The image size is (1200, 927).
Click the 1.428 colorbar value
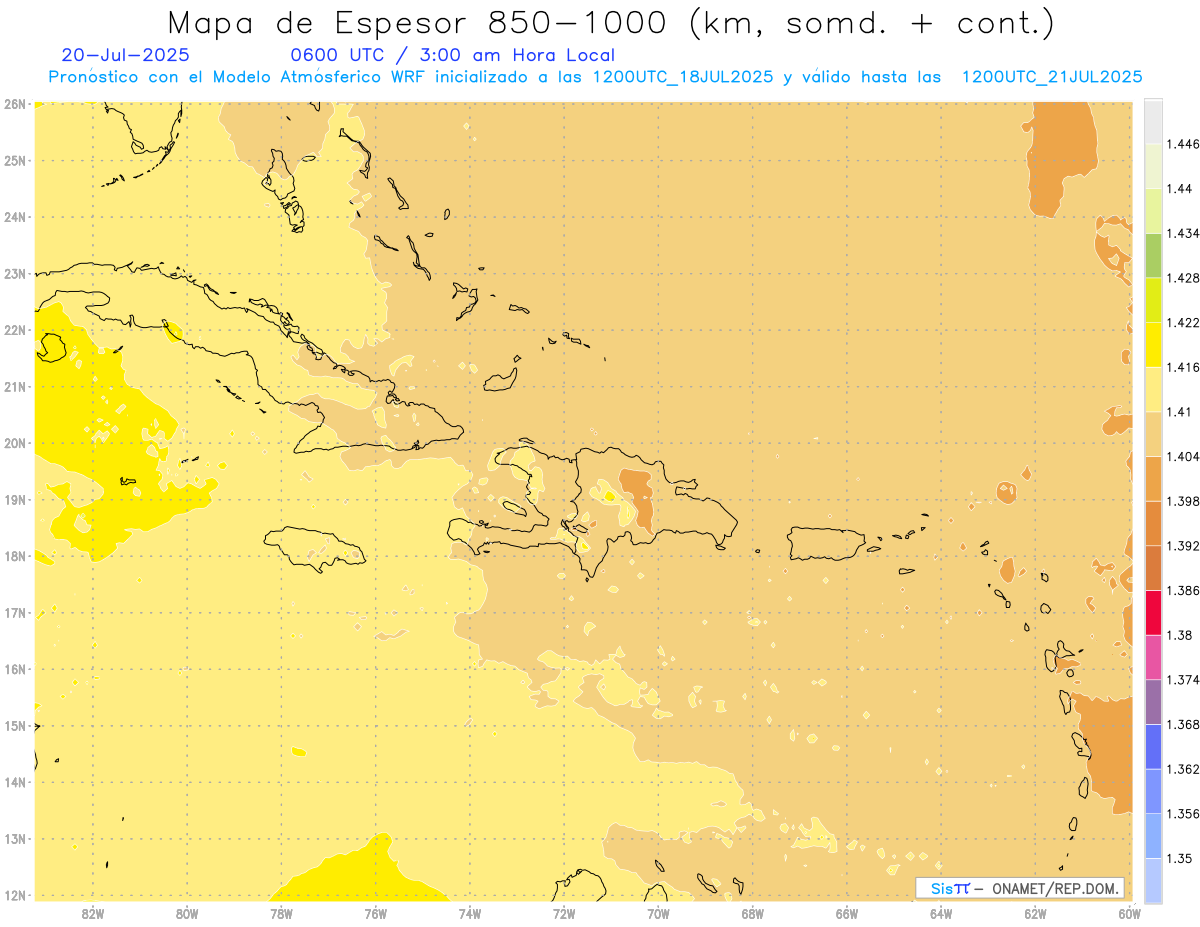click(1183, 278)
